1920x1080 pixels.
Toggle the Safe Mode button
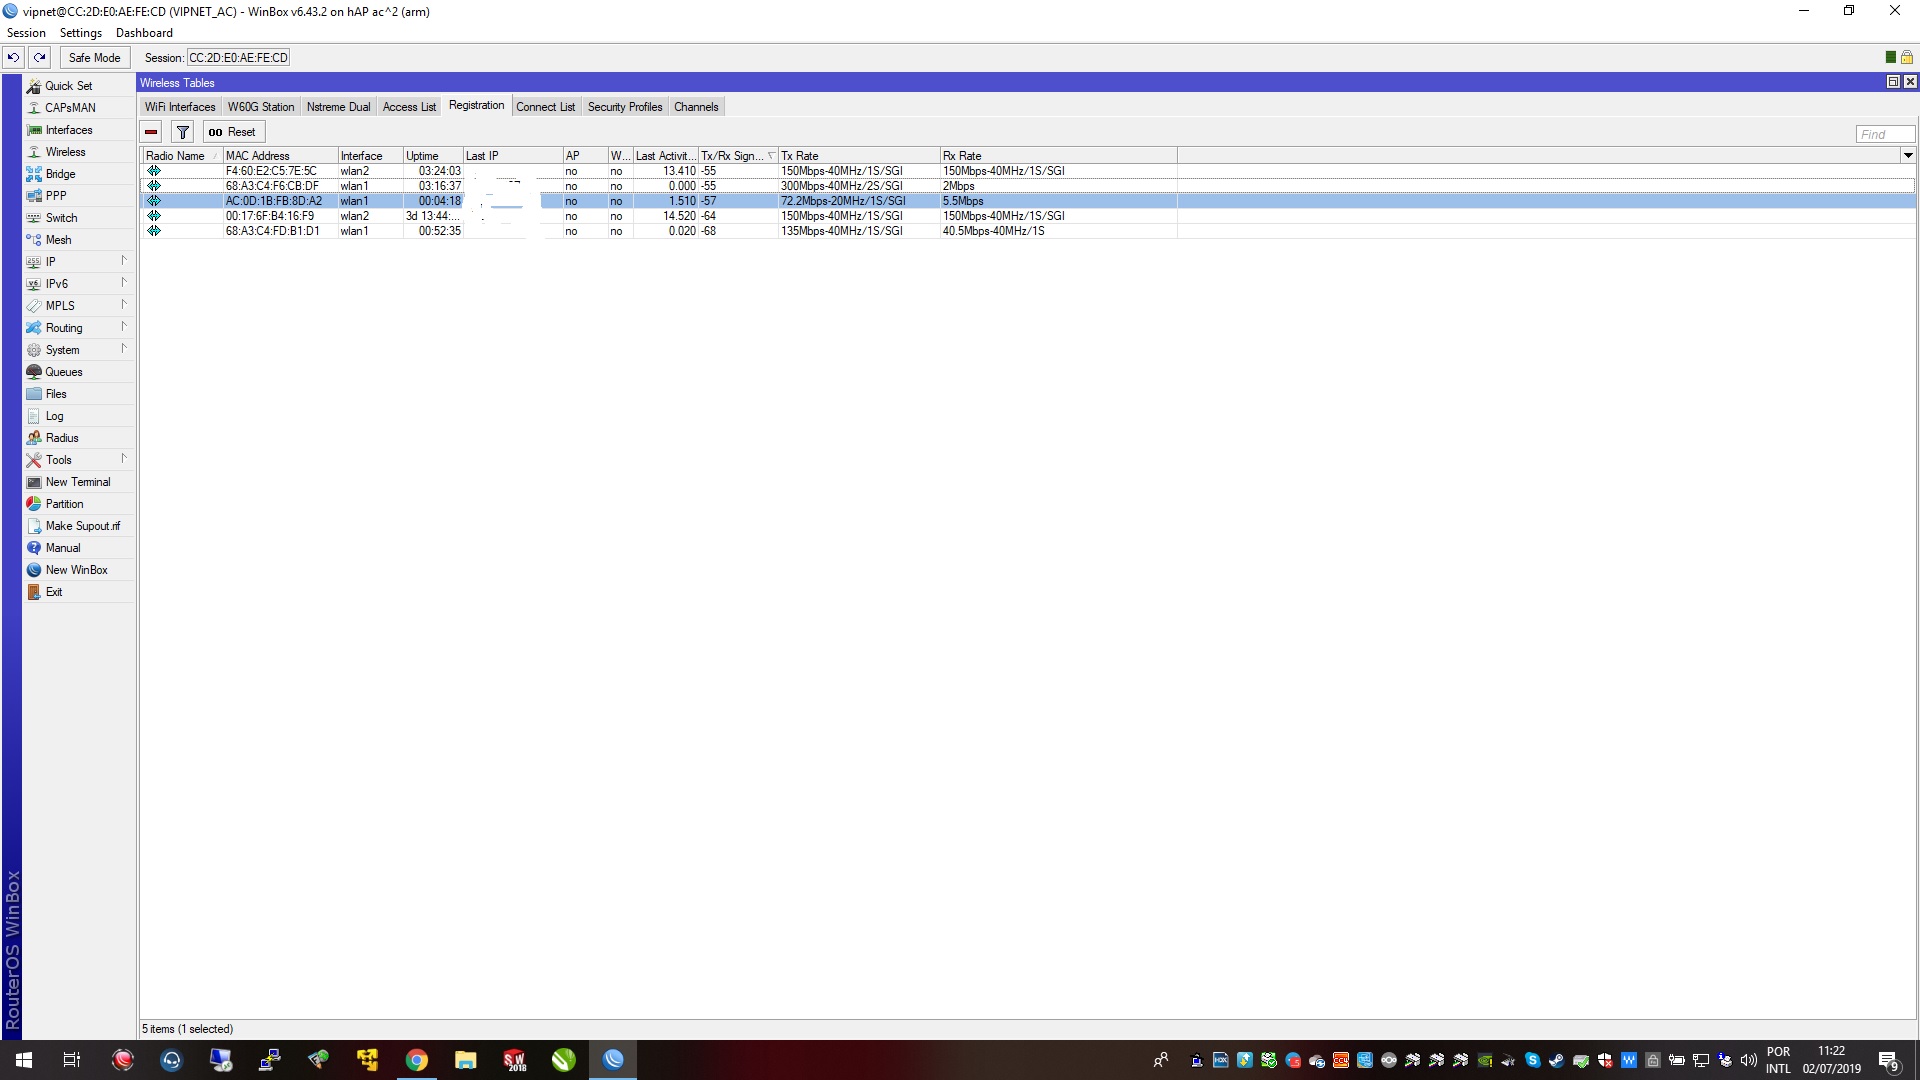coord(94,57)
